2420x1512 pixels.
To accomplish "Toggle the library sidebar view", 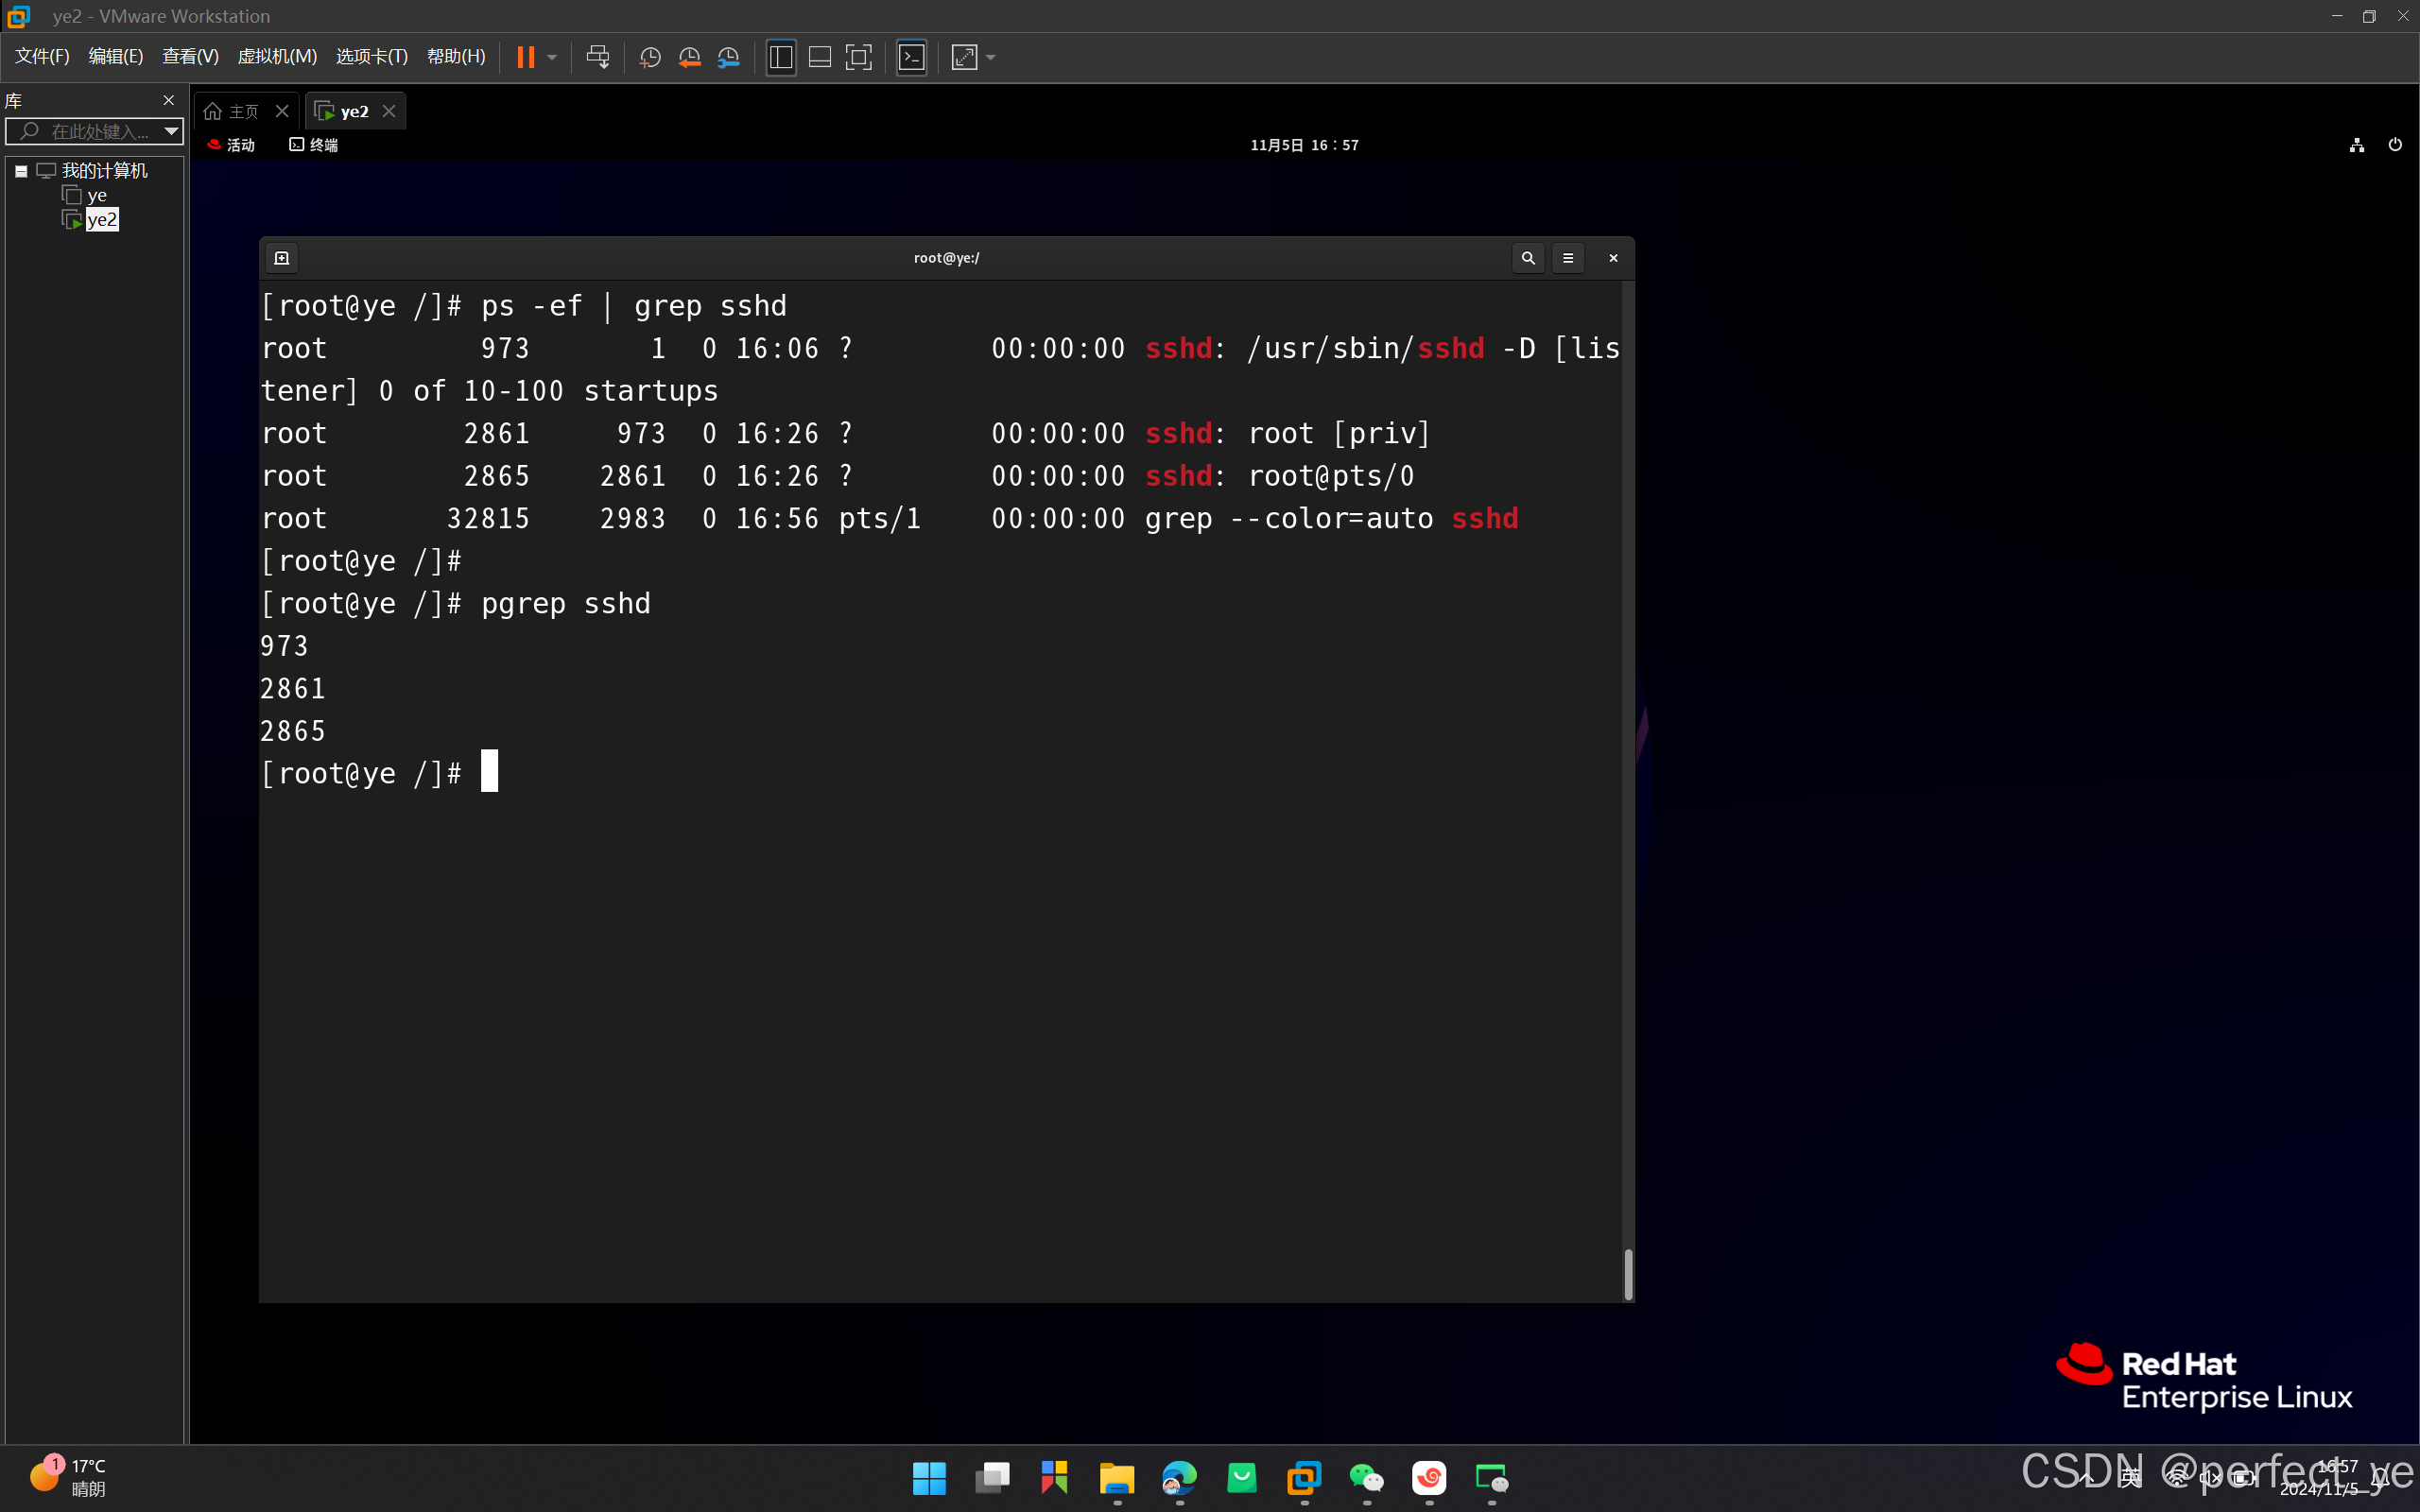I will pyautogui.click(x=781, y=57).
